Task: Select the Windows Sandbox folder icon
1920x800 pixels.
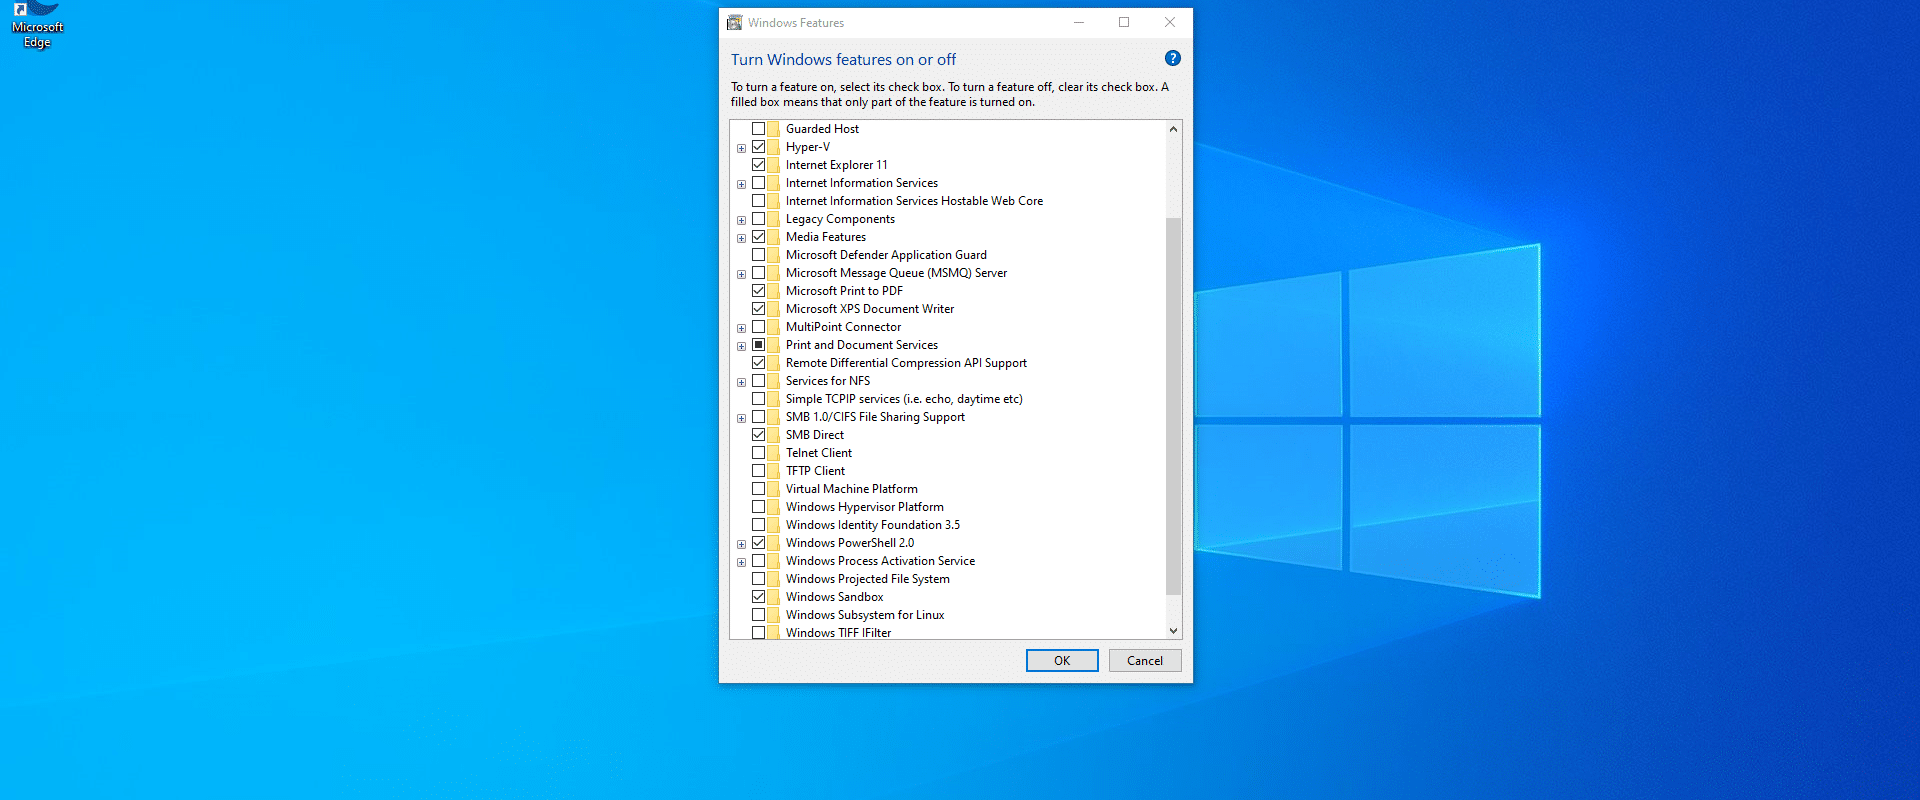Action: click(774, 597)
